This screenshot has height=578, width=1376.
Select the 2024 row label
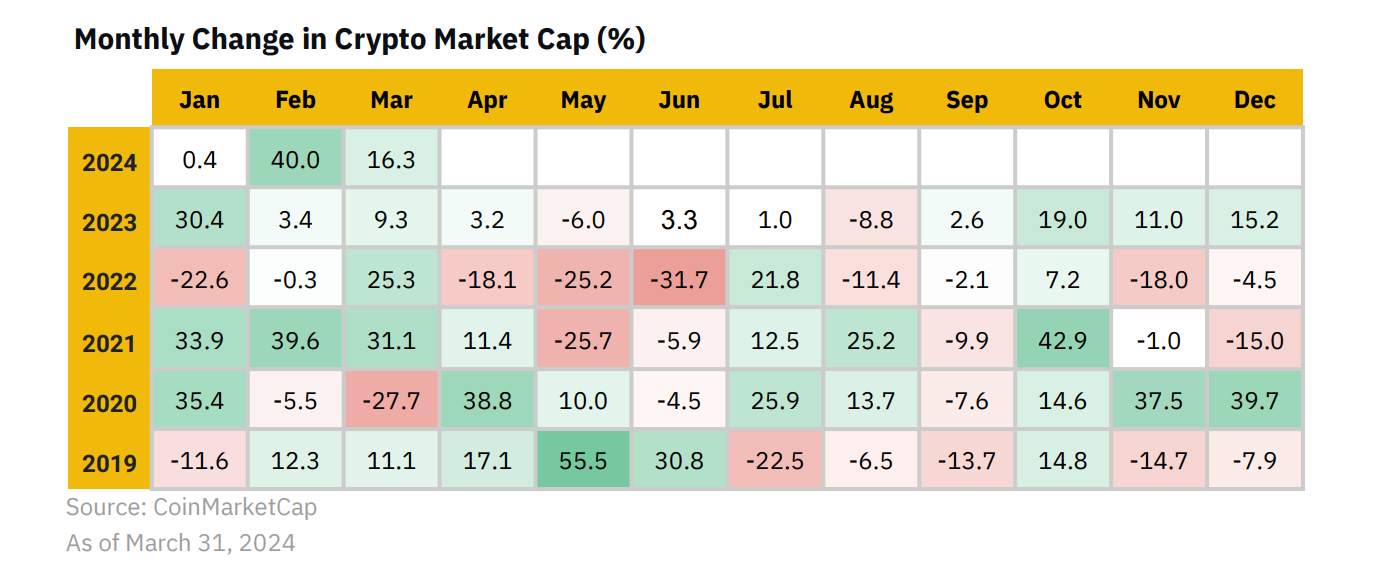pos(110,161)
